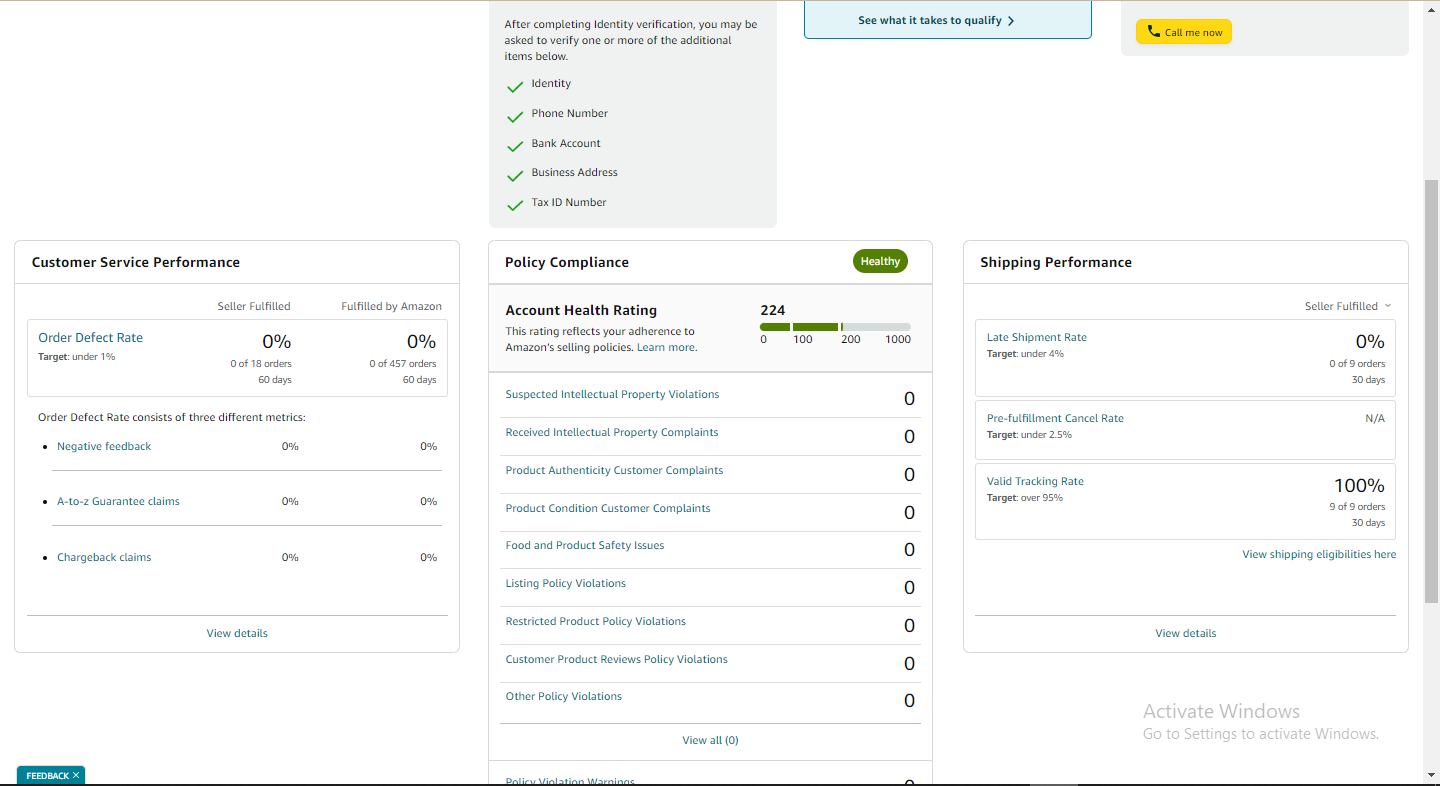Click the 224 account health score
Viewport: 1440px width, 786px height.
[x=773, y=310]
